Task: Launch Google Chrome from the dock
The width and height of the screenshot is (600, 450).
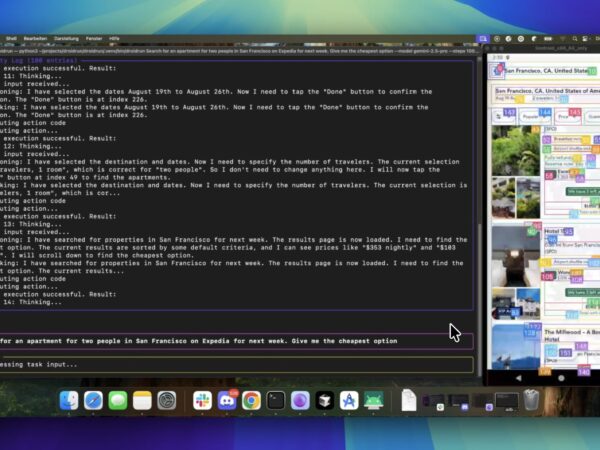Action: click(x=251, y=400)
